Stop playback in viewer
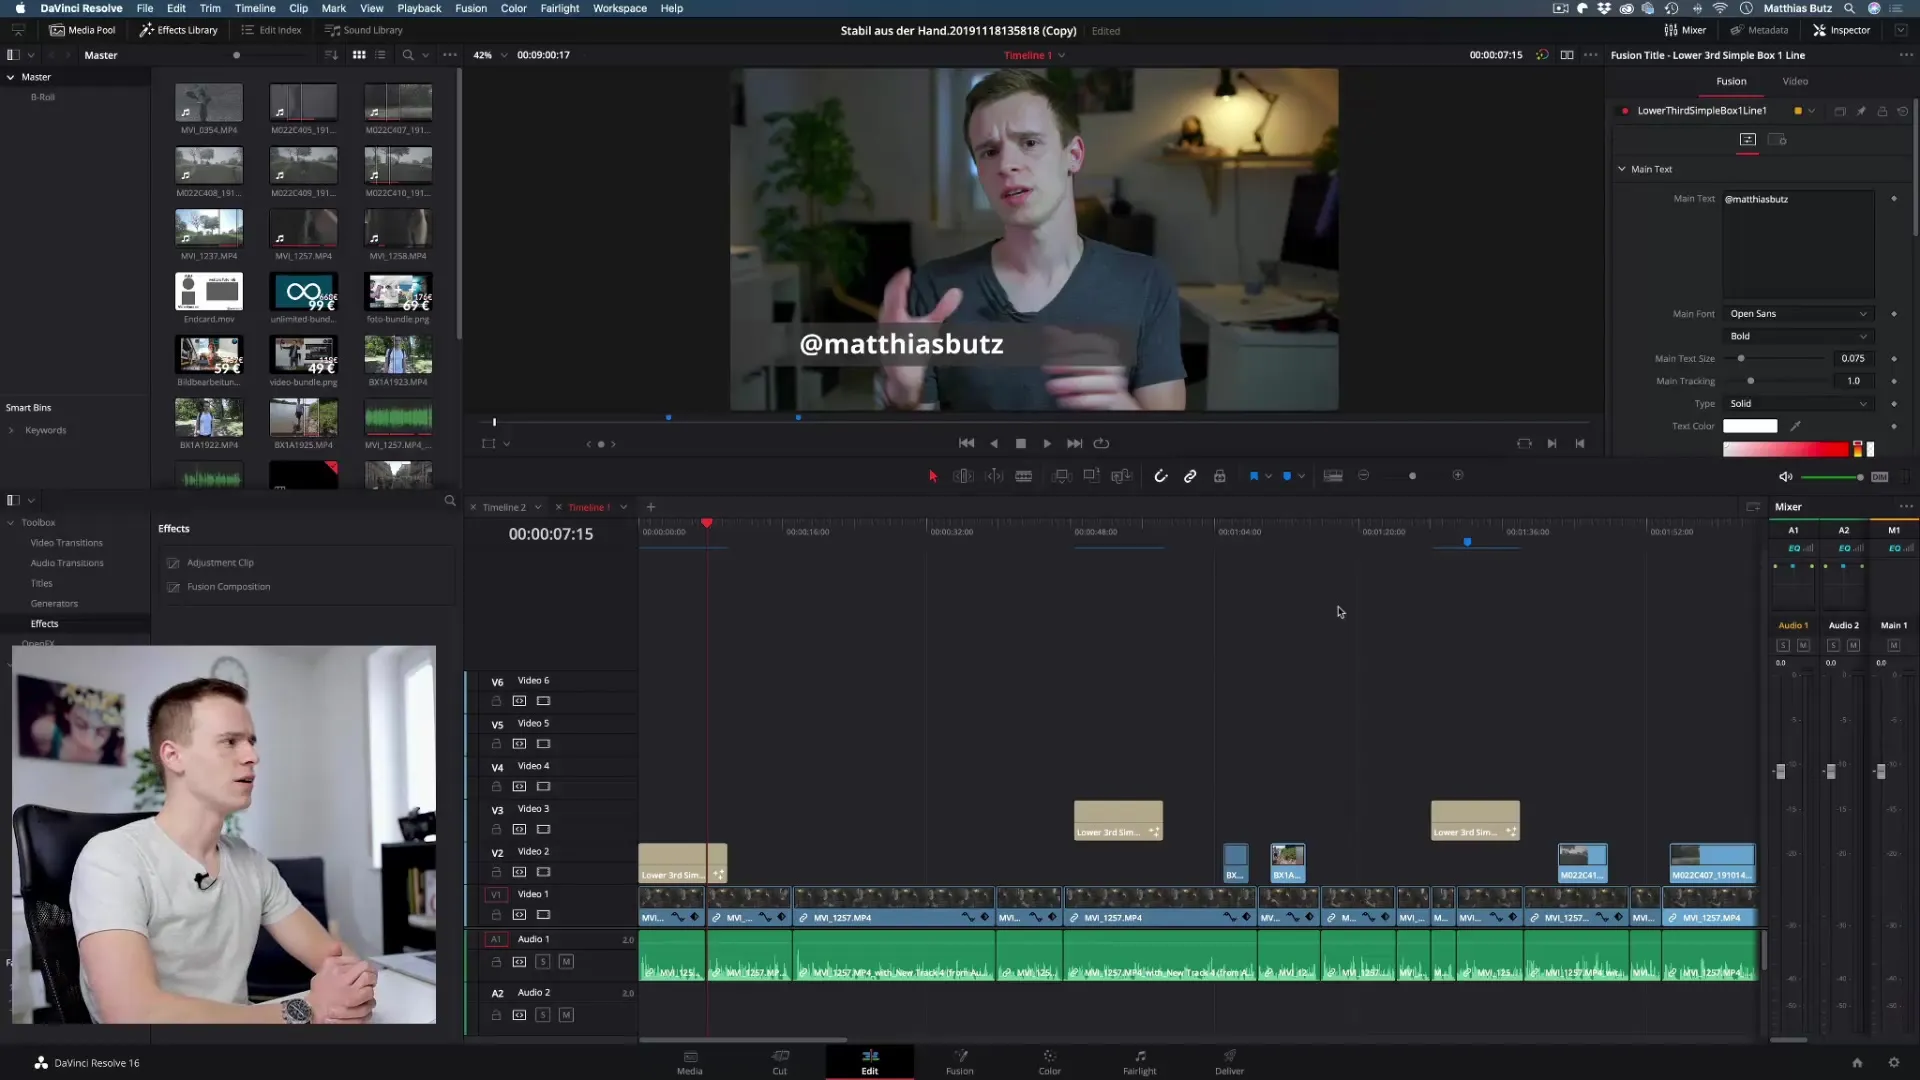The width and height of the screenshot is (1920, 1080). point(1021,443)
